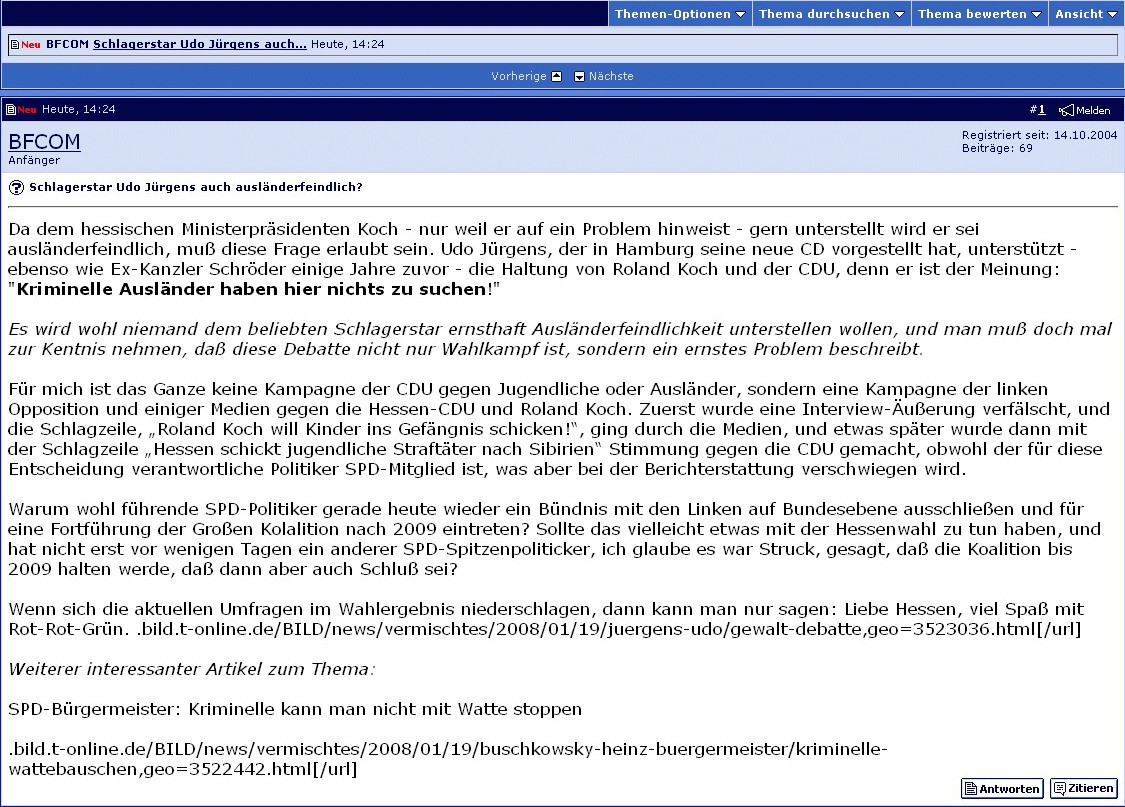Click the up arrow icon beside Vorherige

point(557,77)
